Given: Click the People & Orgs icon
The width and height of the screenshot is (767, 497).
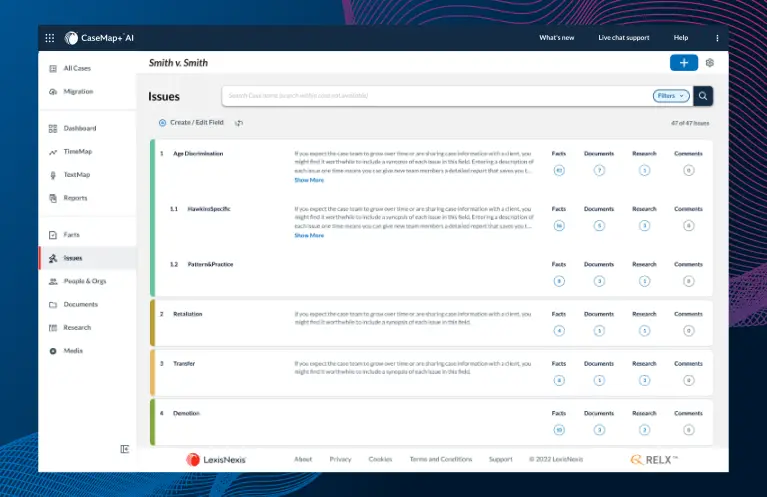Looking at the screenshot, I should 53,281.
